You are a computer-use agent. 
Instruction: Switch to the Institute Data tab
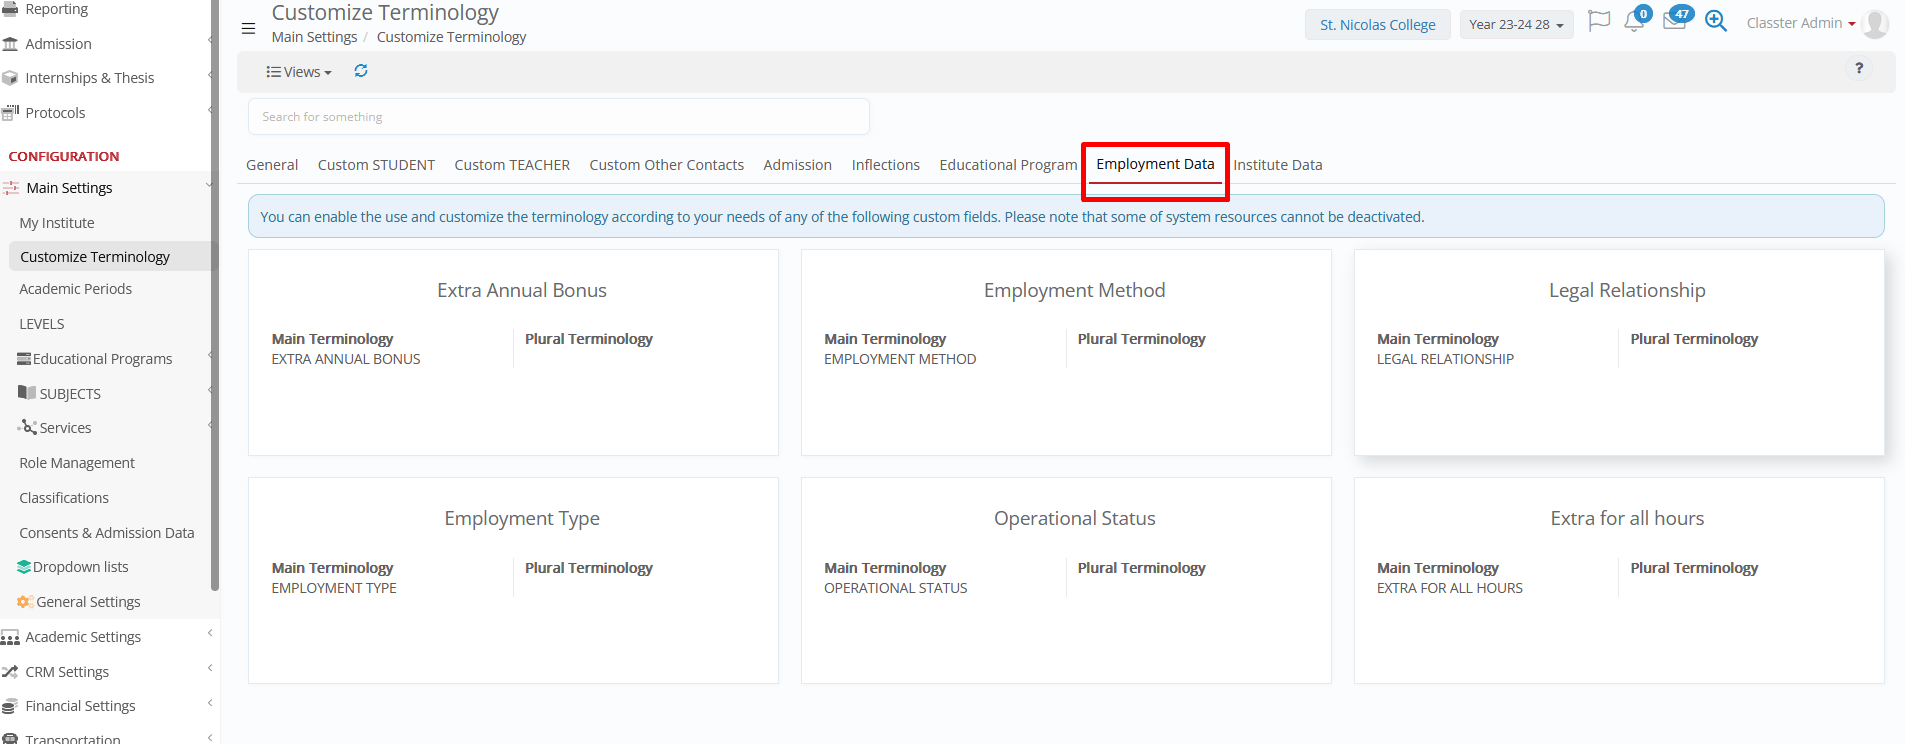click(x=1277, y=165)
